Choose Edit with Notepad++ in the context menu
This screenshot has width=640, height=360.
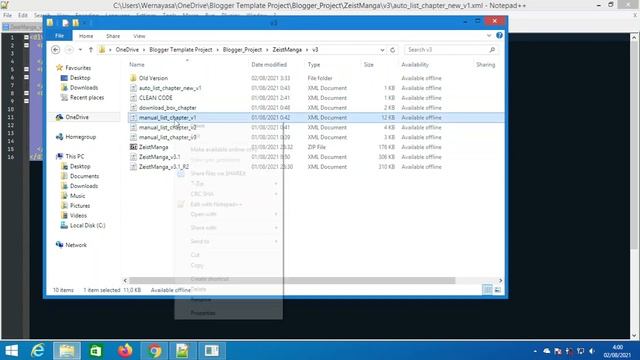point(228,204)
